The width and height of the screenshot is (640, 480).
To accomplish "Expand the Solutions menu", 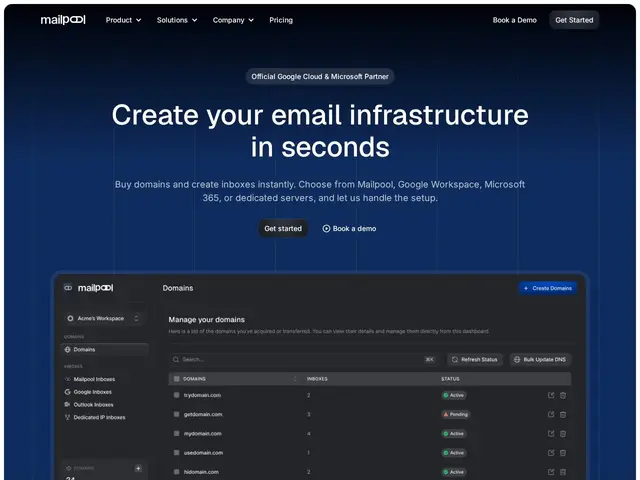I will click(177, 20).
